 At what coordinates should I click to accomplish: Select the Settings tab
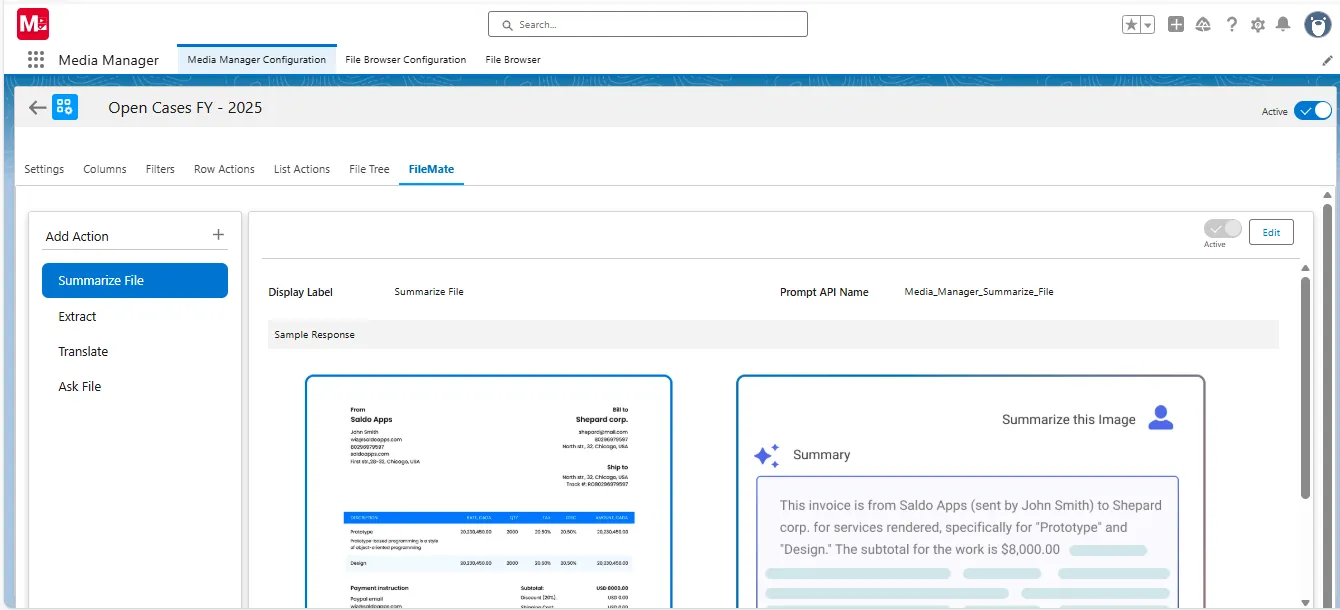click(44, 169)
